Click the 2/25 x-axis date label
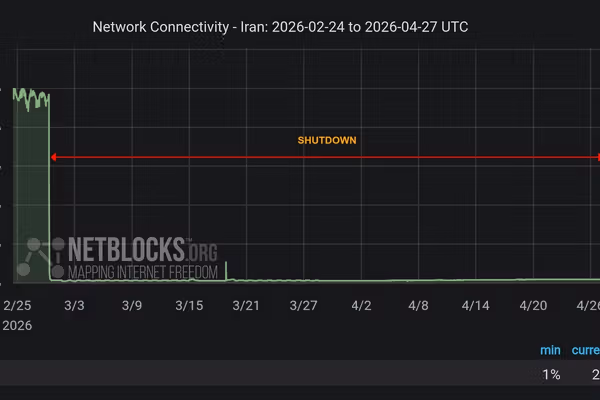 (17, 305)
